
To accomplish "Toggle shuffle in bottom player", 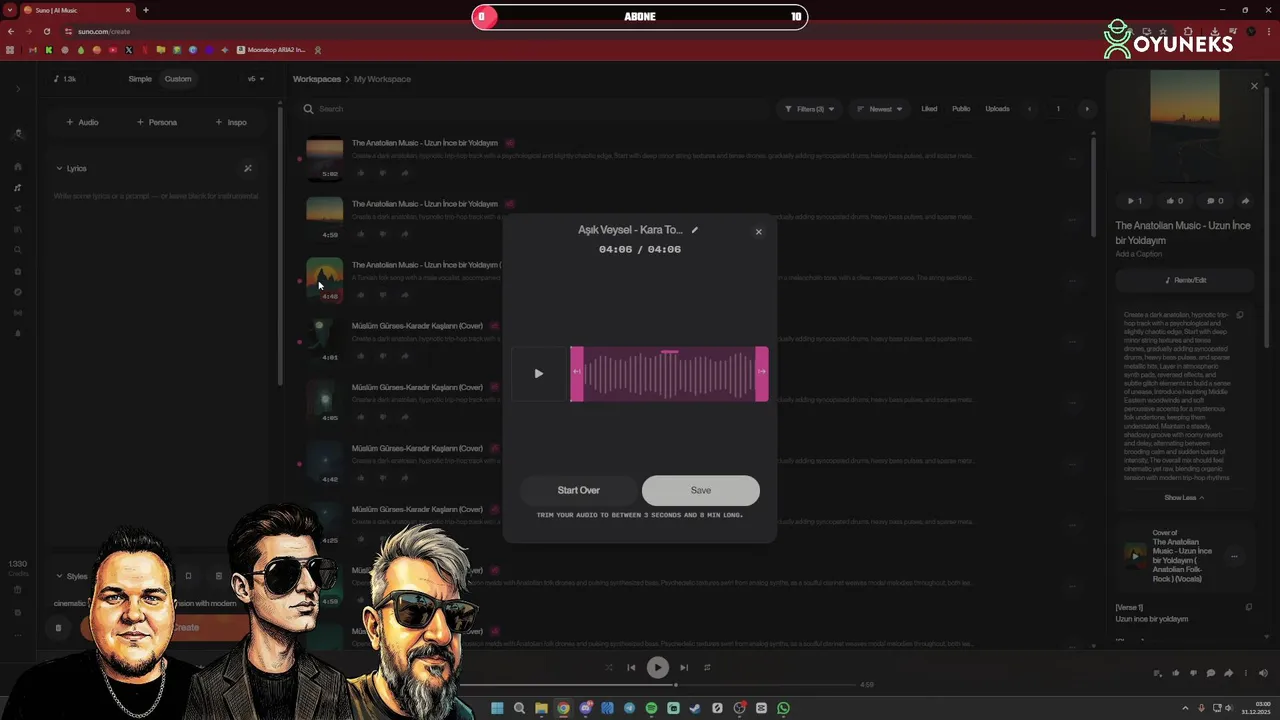I will (608, 668).
